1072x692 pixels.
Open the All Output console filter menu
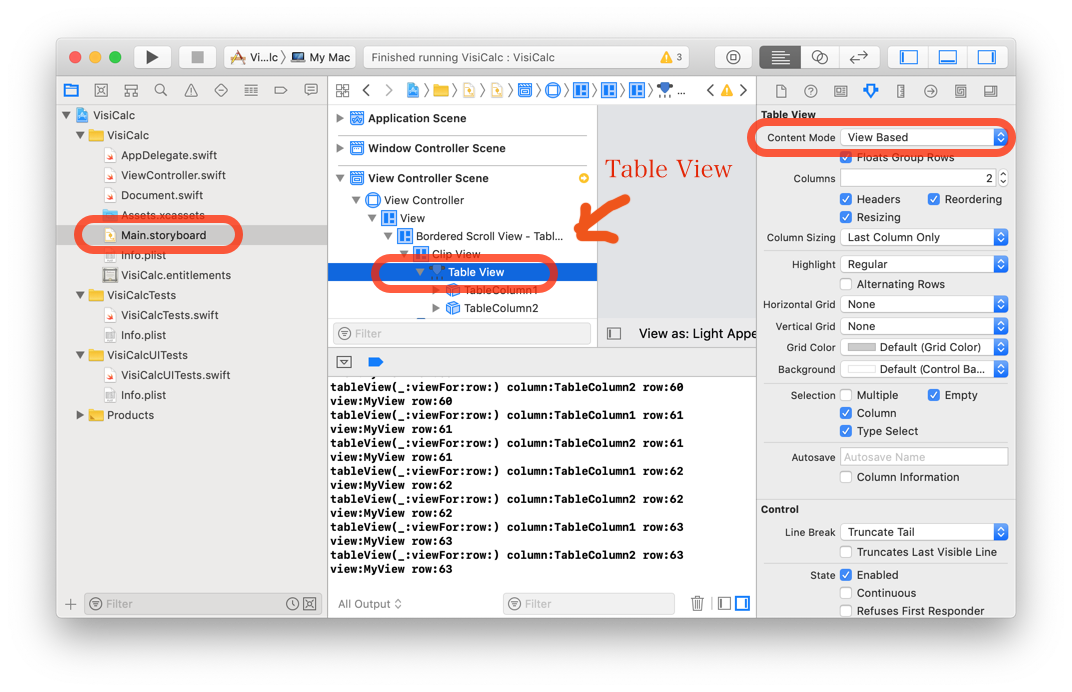[370, 604]
